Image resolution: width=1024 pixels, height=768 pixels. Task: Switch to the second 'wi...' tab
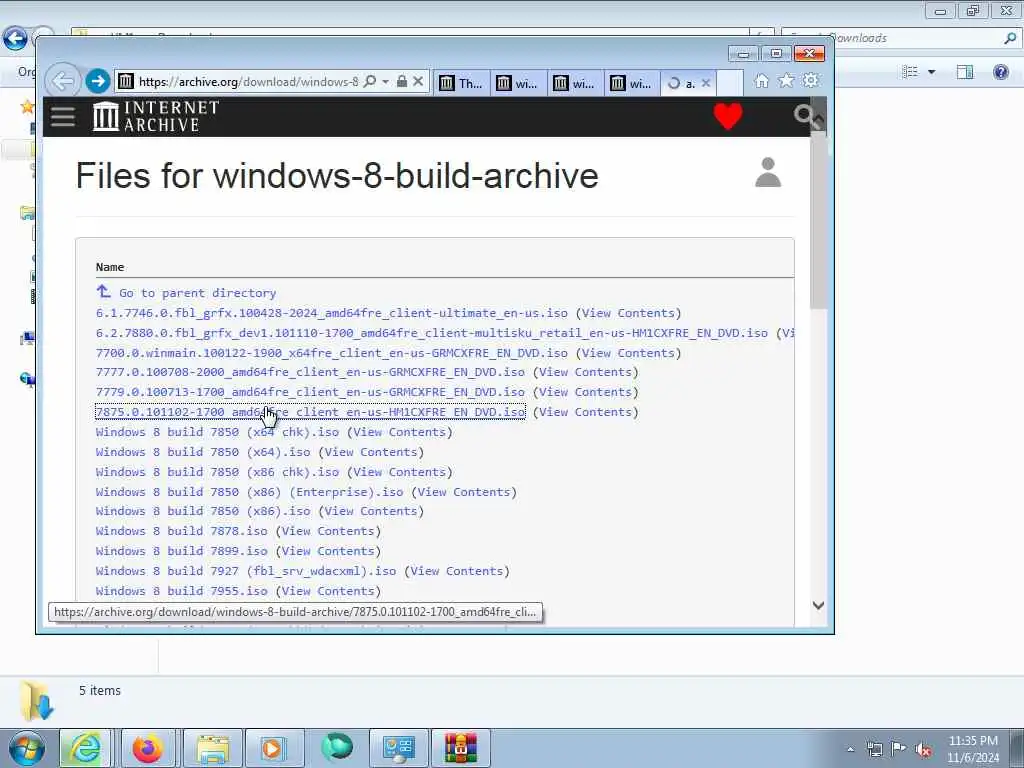pos(575,83)
